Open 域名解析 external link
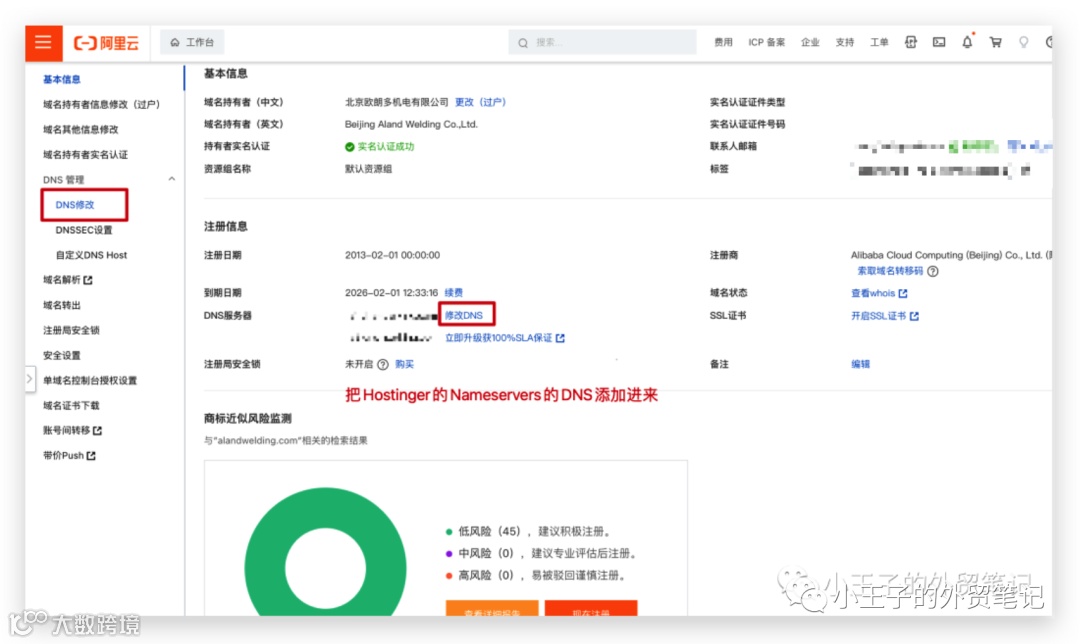 pos(68,280)
